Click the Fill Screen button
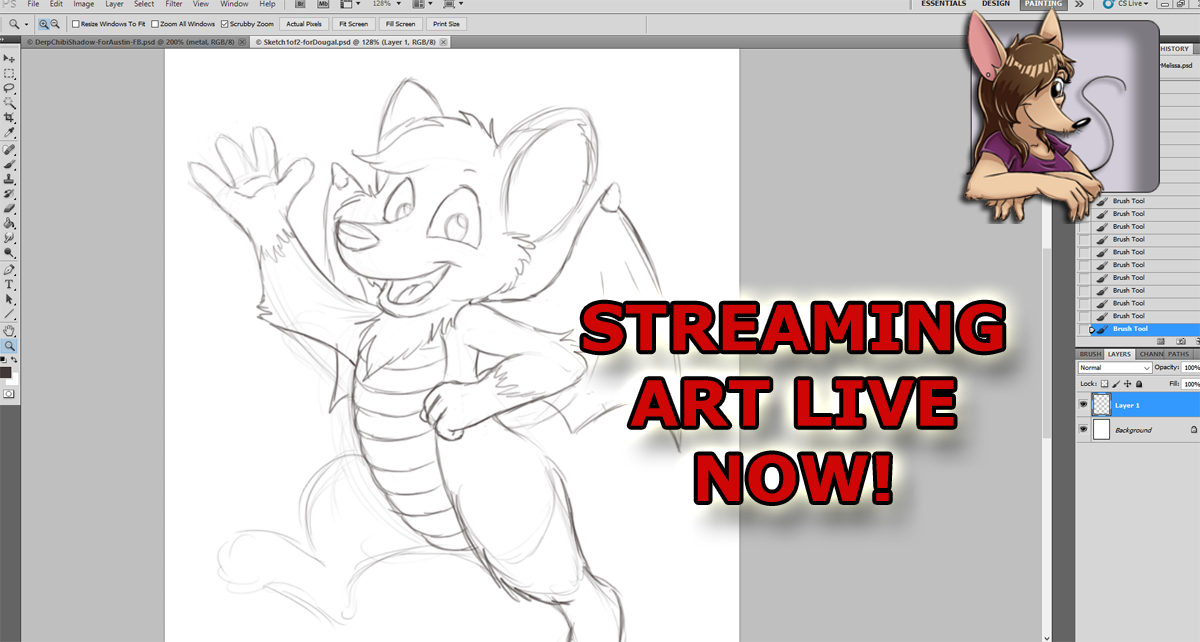Screen dimensions: 1200x642 tap(400, 23)
